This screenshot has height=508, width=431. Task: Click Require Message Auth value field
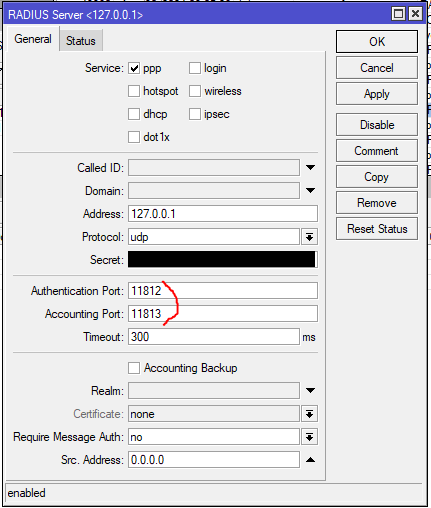pos(214,437)
